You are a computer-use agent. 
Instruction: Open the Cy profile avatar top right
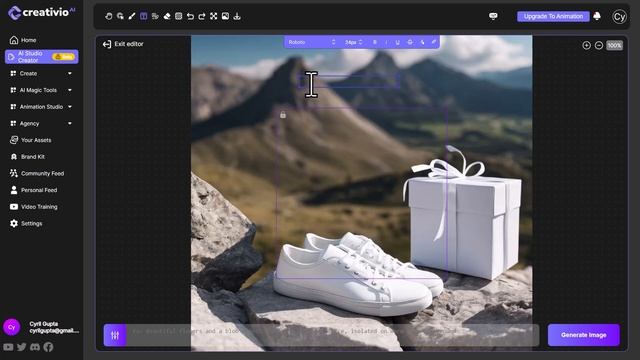(619, 17)
